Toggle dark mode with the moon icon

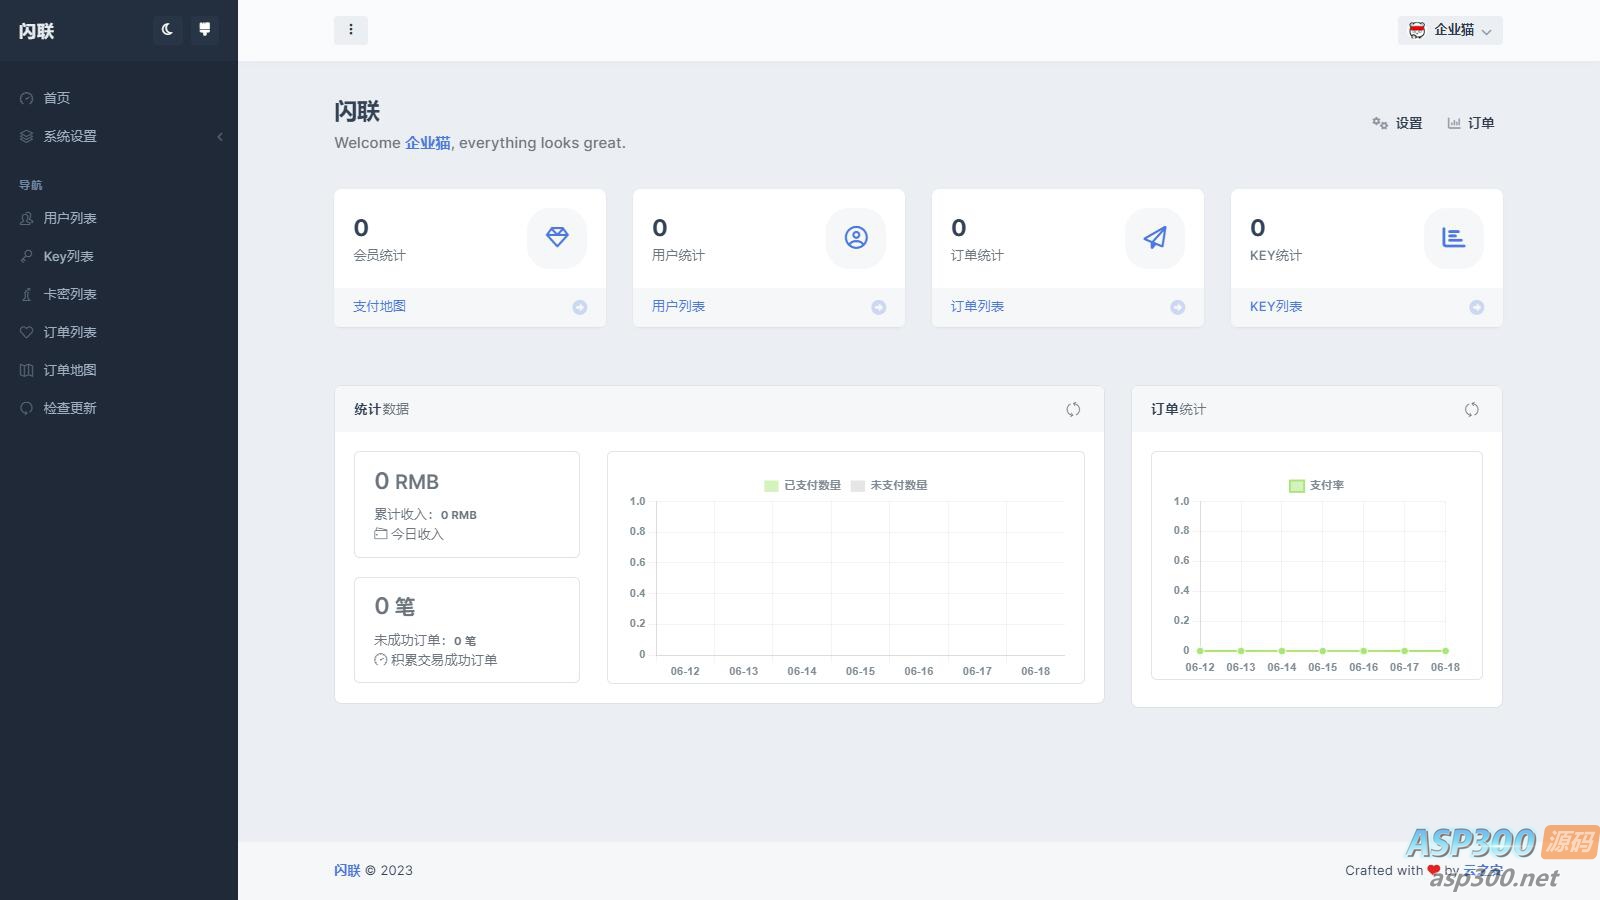click(x=167, y=30)
